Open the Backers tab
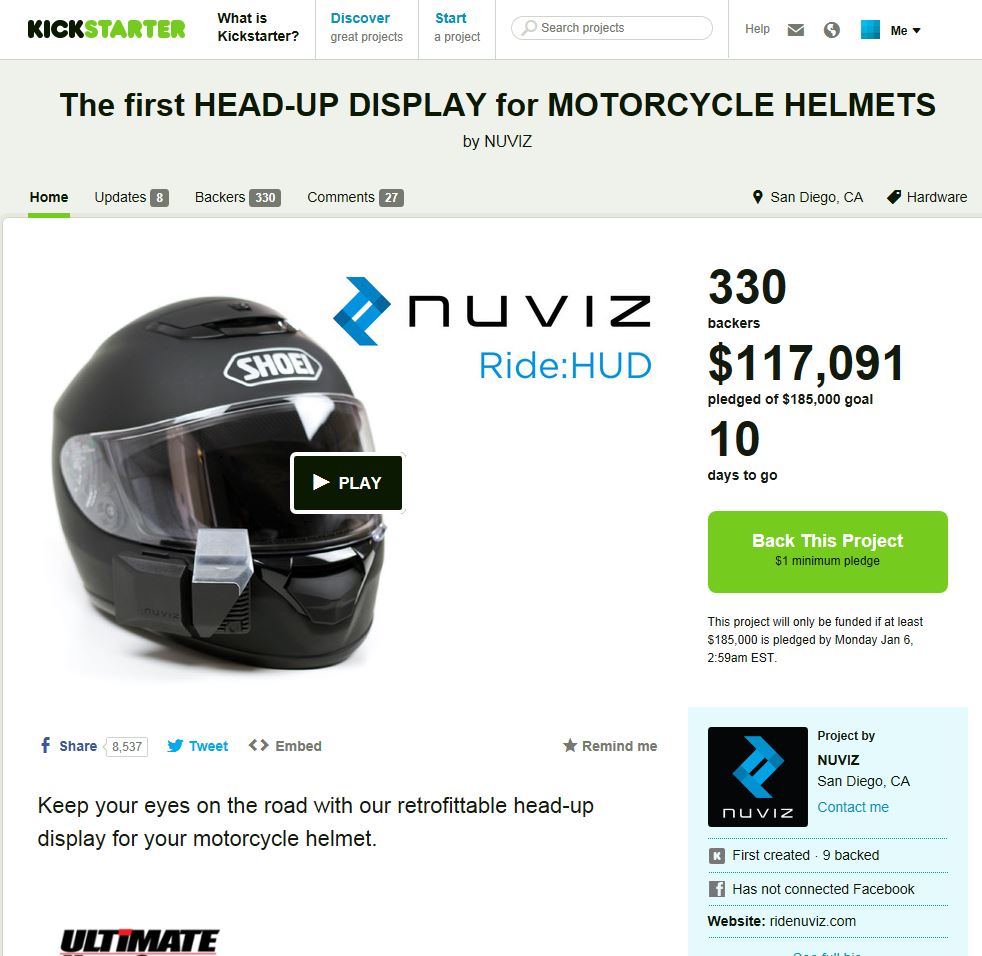Viewport: 982px width, 956px height. pos(237,197)
